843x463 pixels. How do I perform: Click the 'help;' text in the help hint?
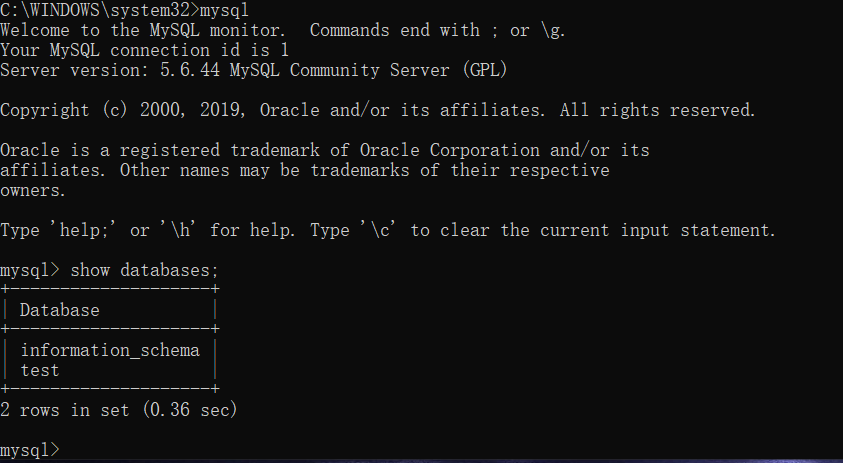(84, 230)
